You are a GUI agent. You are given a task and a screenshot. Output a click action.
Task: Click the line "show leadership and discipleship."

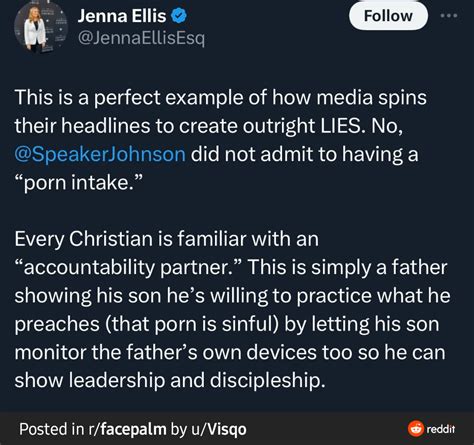(170, 381)
